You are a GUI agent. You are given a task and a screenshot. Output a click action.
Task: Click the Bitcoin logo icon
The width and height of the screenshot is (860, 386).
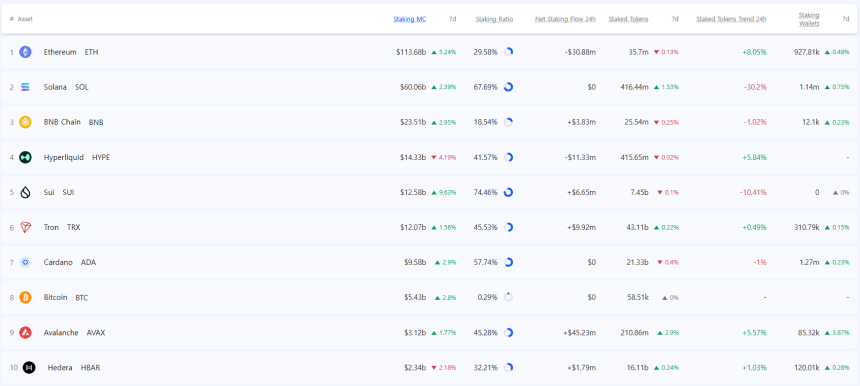tap(25, 298)
